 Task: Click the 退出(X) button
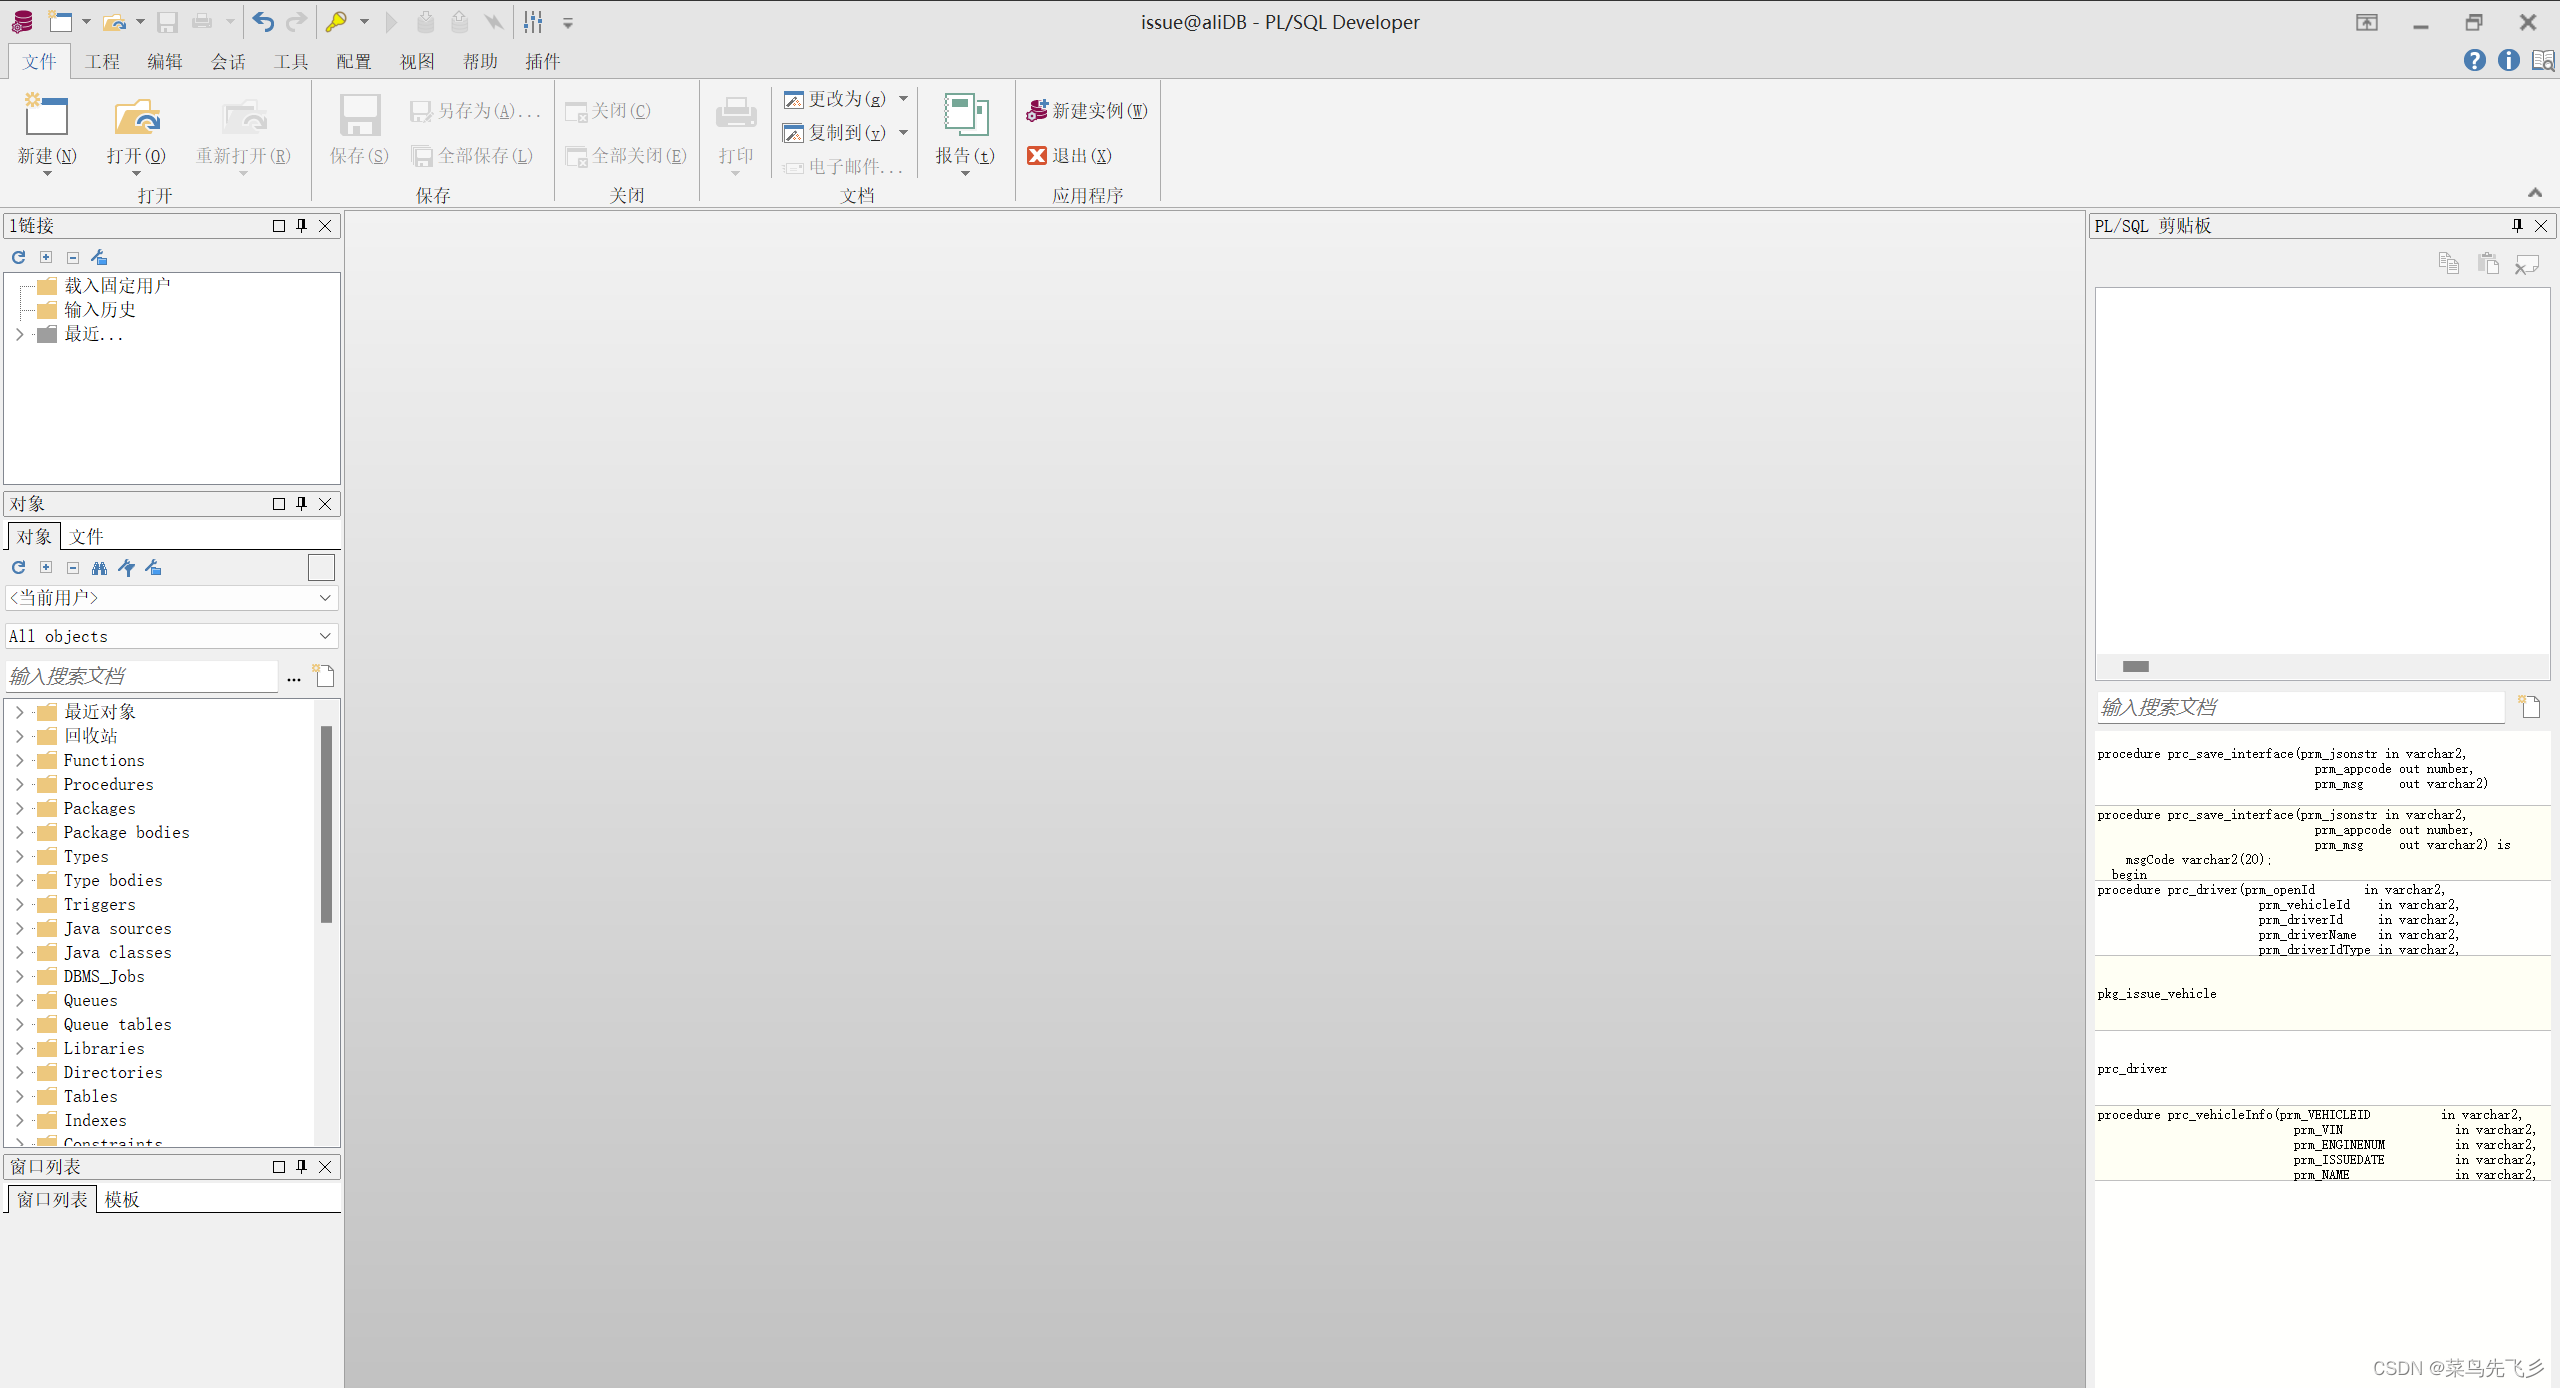pos(1070,156)
